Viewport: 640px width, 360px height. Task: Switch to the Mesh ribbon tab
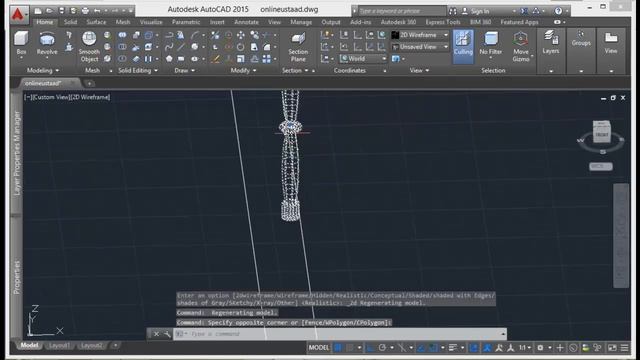123,22
